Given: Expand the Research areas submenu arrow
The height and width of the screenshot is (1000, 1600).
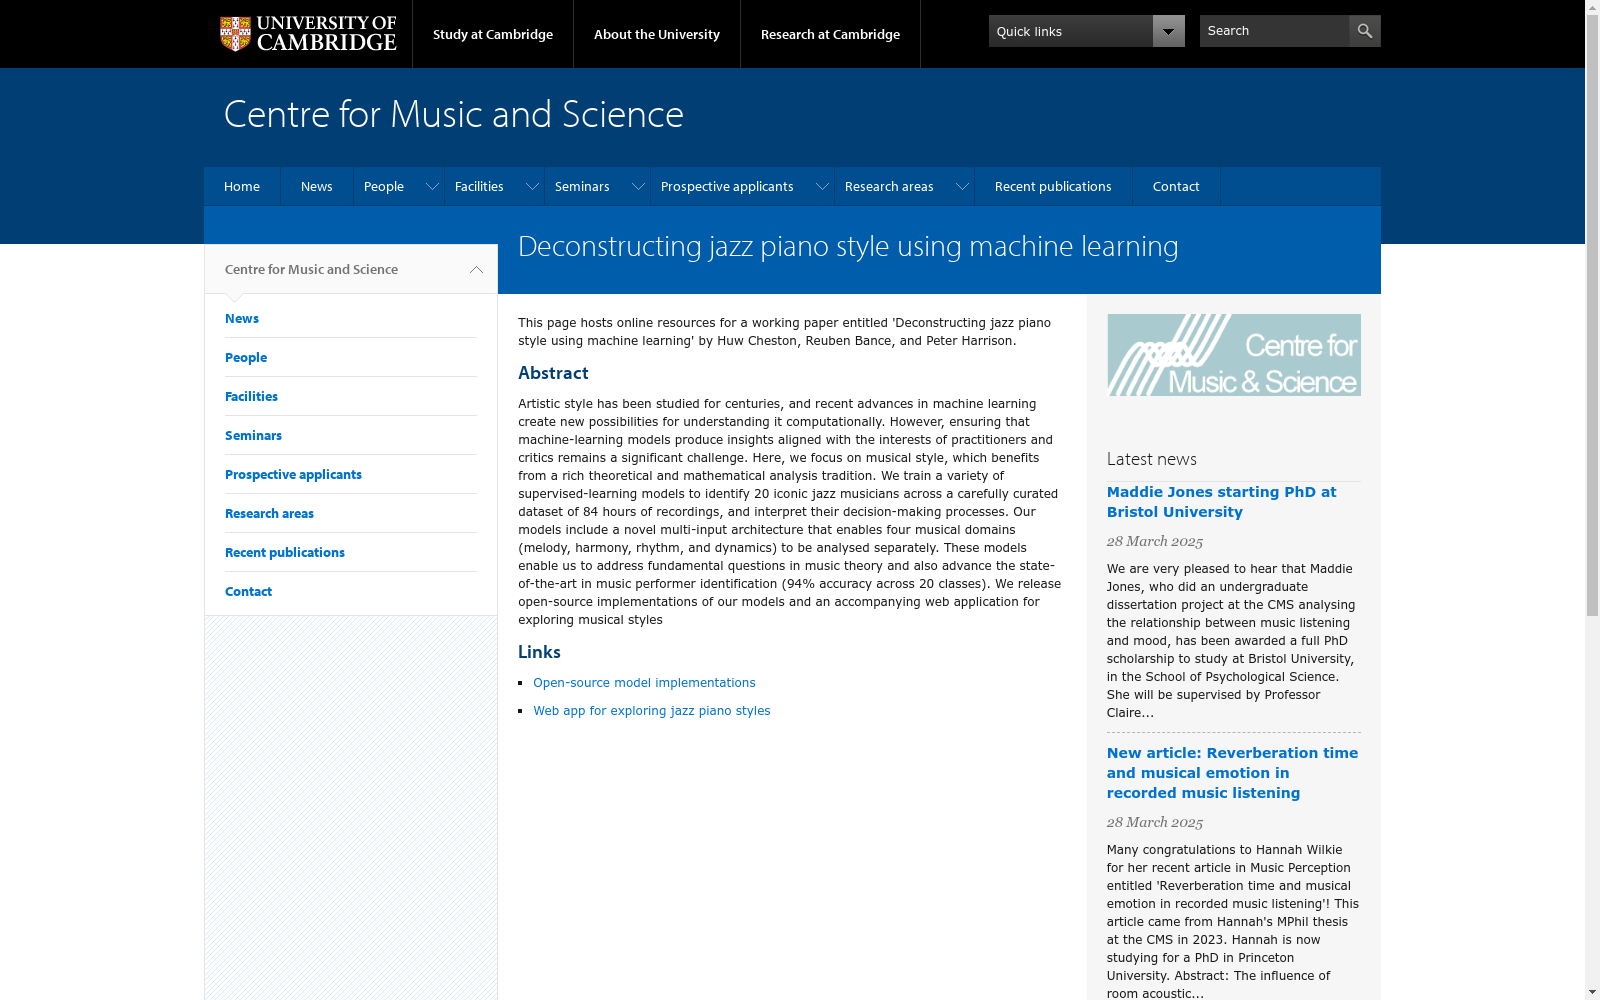Looking at the screenshot, I should pyautogui.click(x=962, y=187).
